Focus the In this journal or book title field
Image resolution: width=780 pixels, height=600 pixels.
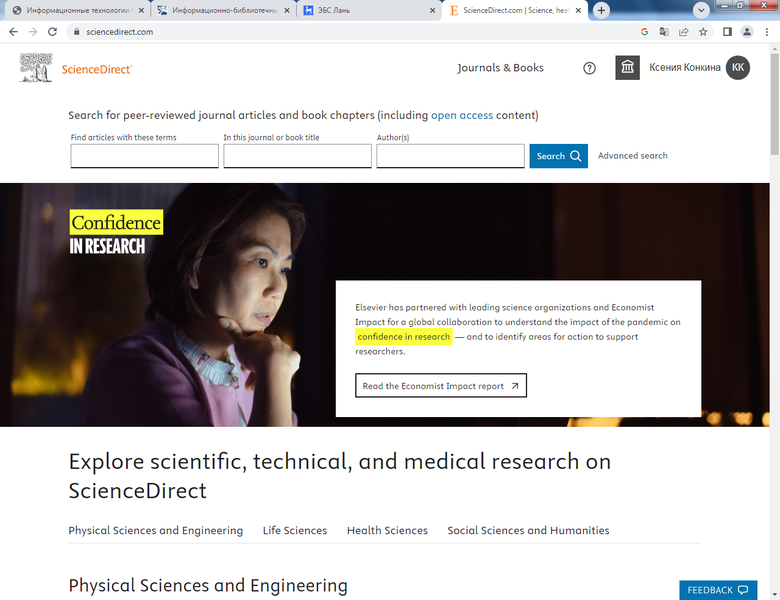tap(297, 156)
